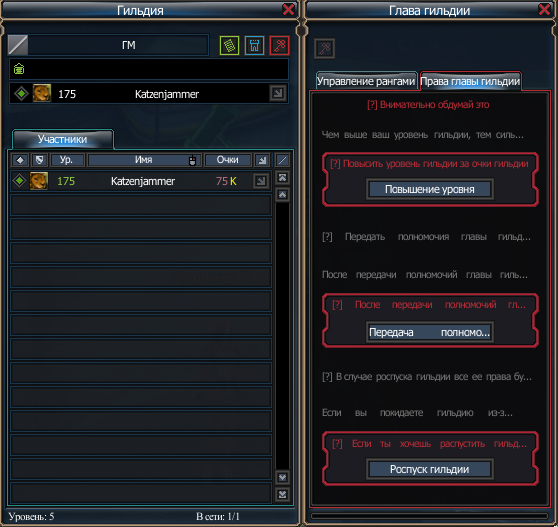Sort members by Очки column header

click(x=228, y=160)
